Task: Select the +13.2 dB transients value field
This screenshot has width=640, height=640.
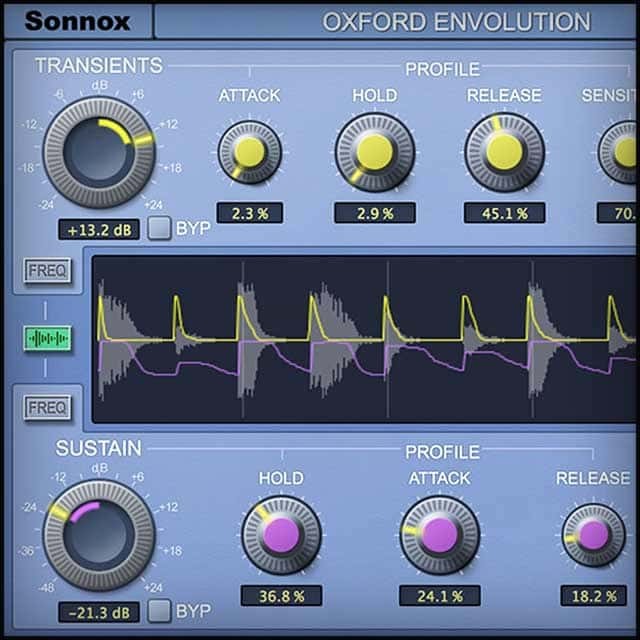Action: (x=99, y=228)
